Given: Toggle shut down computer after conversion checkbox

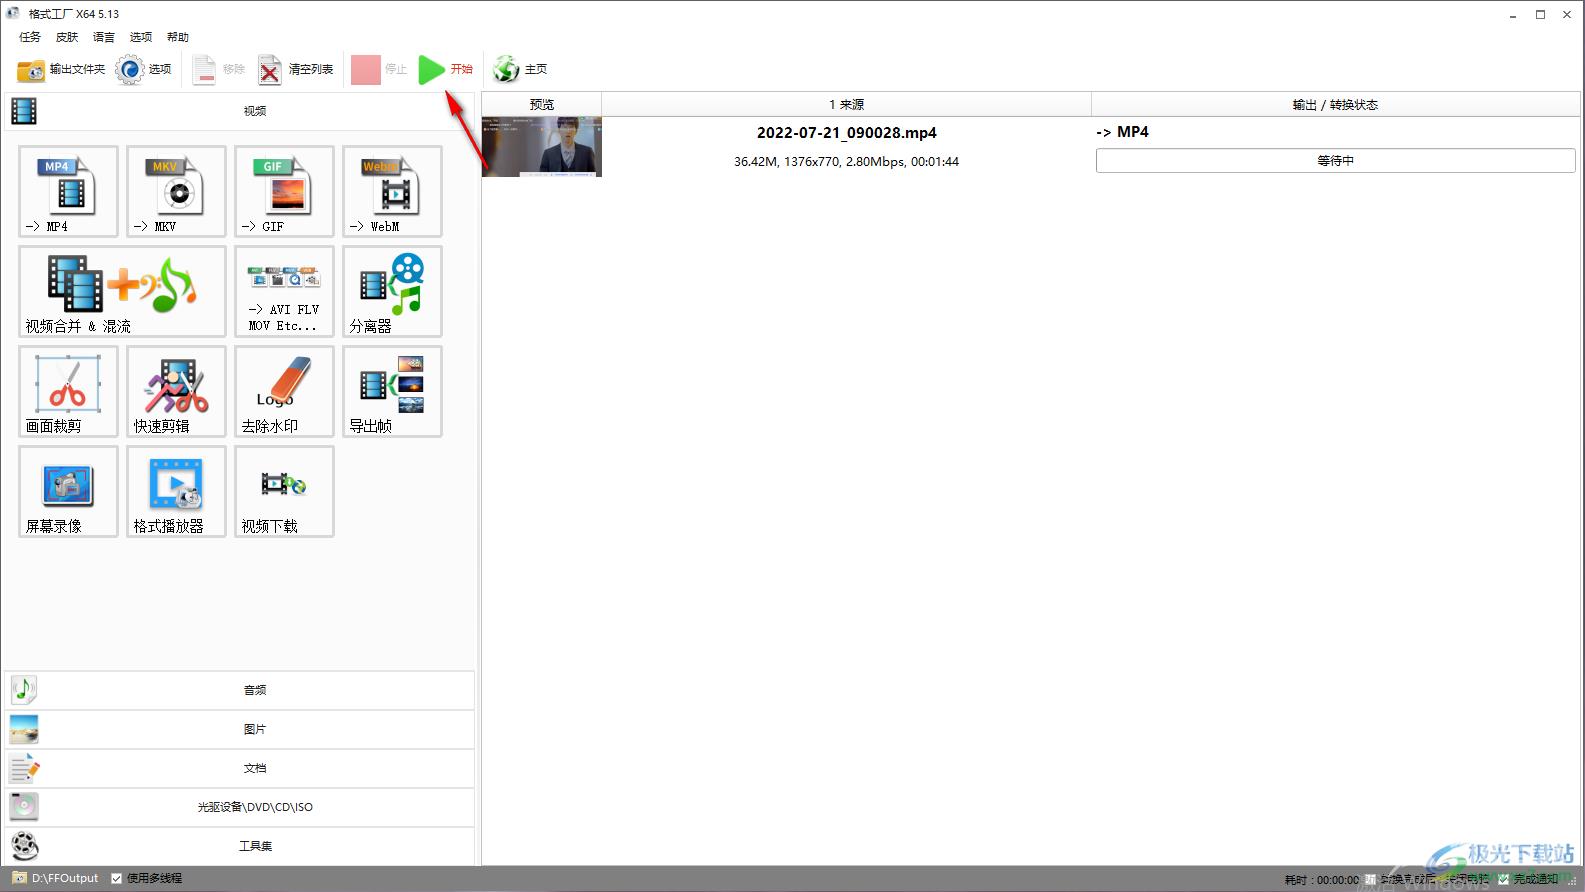Looking at the screenshot, I should (1371, 879).
